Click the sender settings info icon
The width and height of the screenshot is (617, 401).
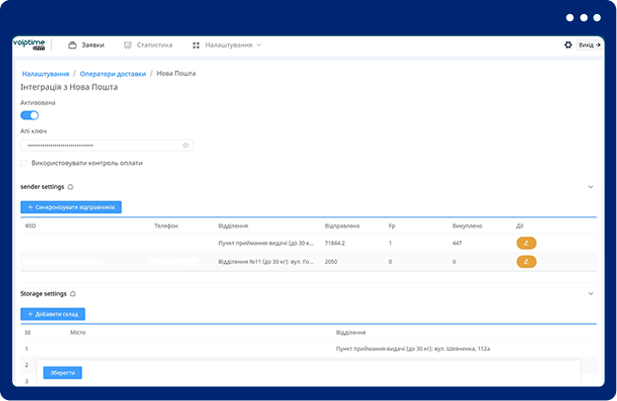[70, 187]
